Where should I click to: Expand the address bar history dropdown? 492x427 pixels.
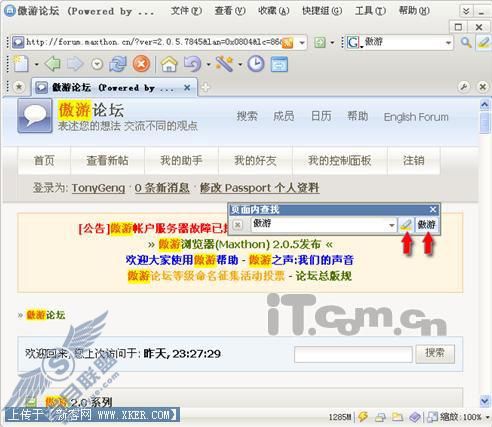[x=302, y=43]
